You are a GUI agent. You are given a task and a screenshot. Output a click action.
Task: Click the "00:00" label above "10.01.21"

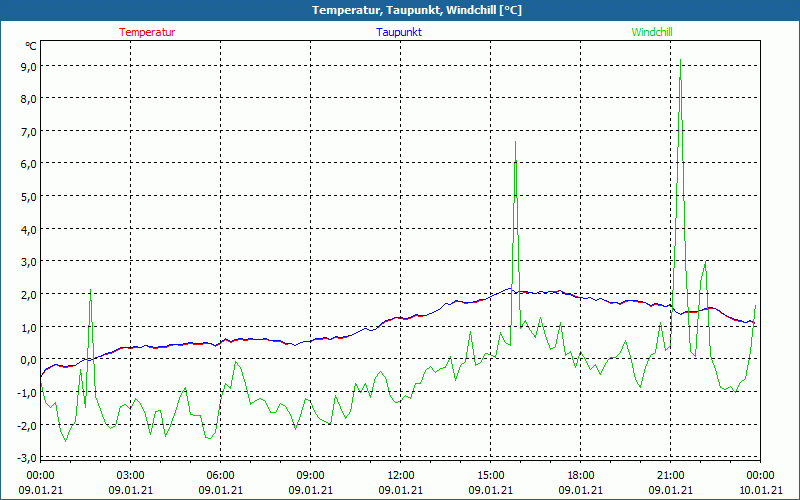(761, 476)
